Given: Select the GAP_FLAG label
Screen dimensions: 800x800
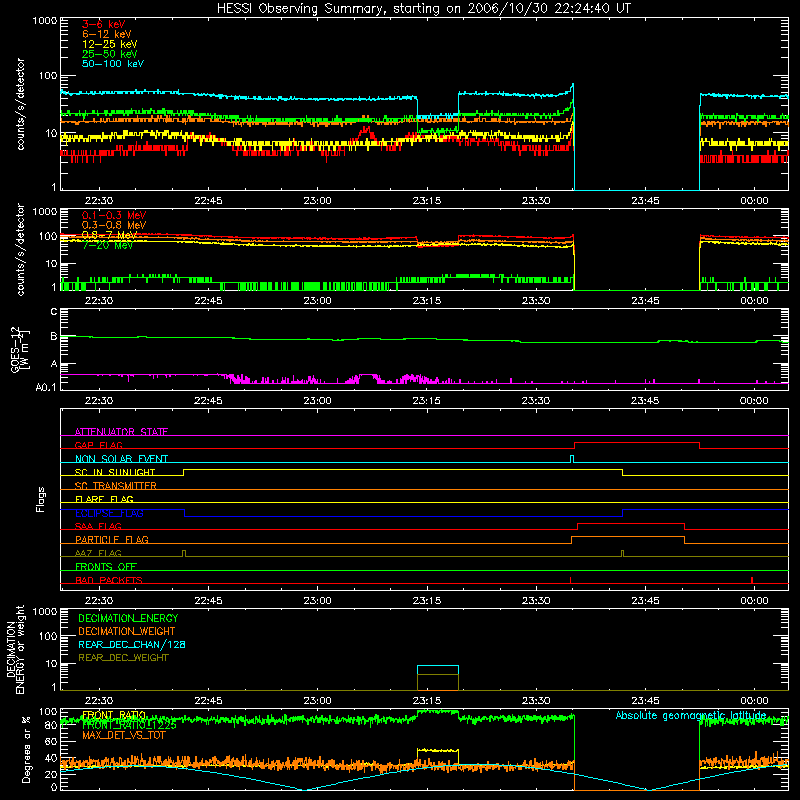Looking at the screenshot, I should tap(98, 445).
